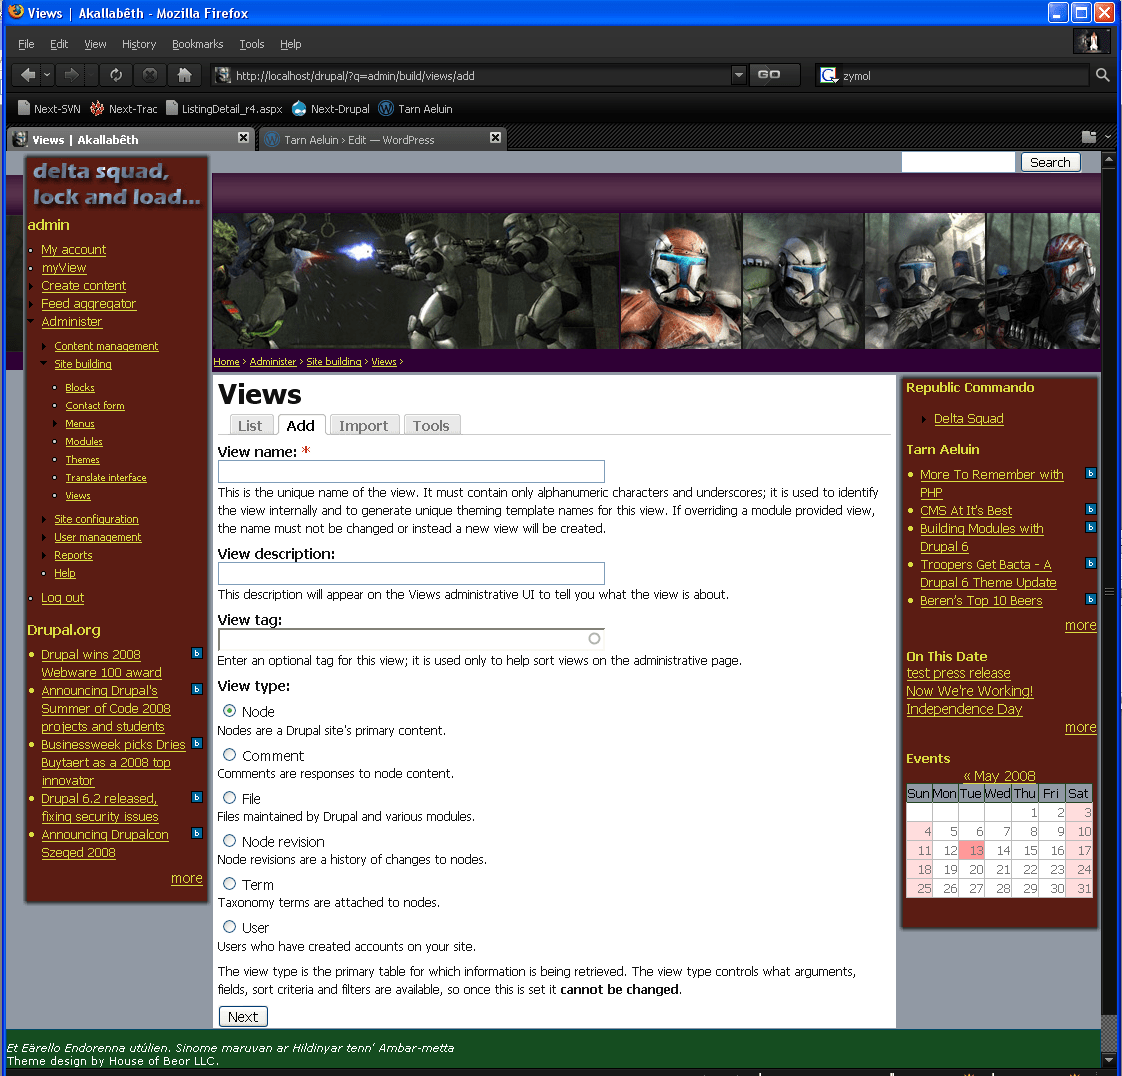Viewport: 1122px width, 1076px height.
Task: Click the Forward navigation arrow
Action: click(x=71, y=74)
